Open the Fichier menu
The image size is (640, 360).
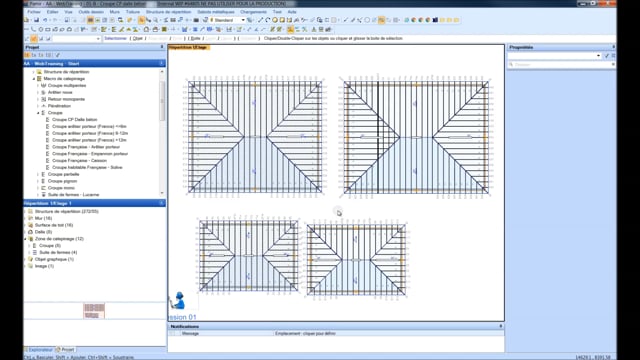click(34, 12)
